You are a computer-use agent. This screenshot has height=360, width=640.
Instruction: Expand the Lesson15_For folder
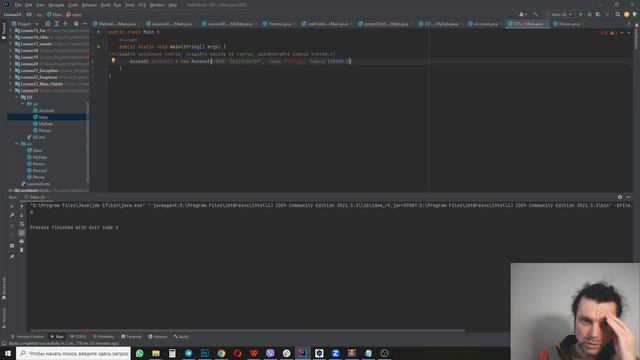pos(10,31)
